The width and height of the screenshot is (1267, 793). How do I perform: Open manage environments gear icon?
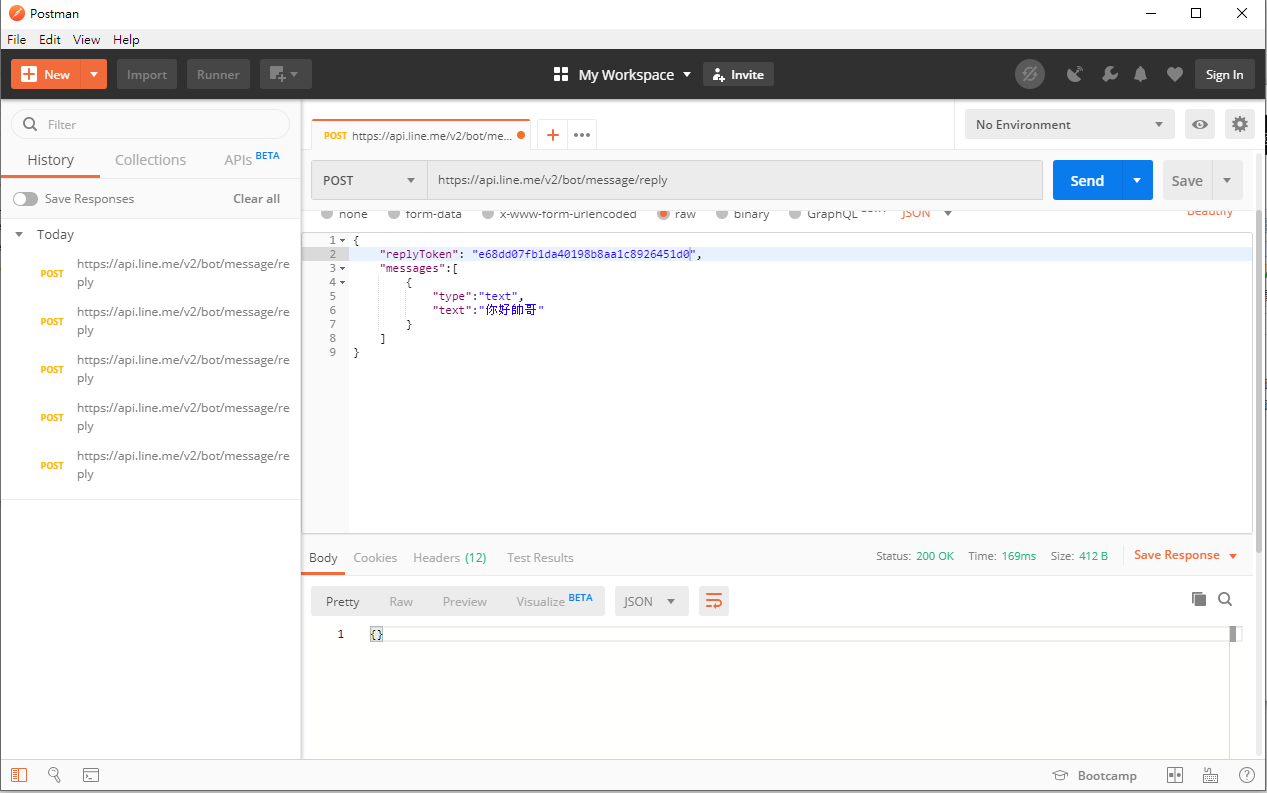pyautogui.click(x=1240, y=125)
